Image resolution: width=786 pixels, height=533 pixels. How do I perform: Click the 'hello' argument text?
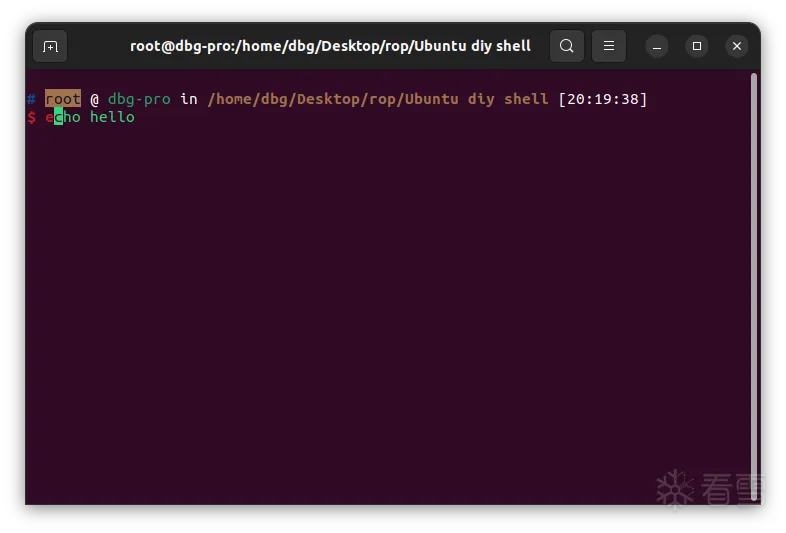[x=112, y=117]
